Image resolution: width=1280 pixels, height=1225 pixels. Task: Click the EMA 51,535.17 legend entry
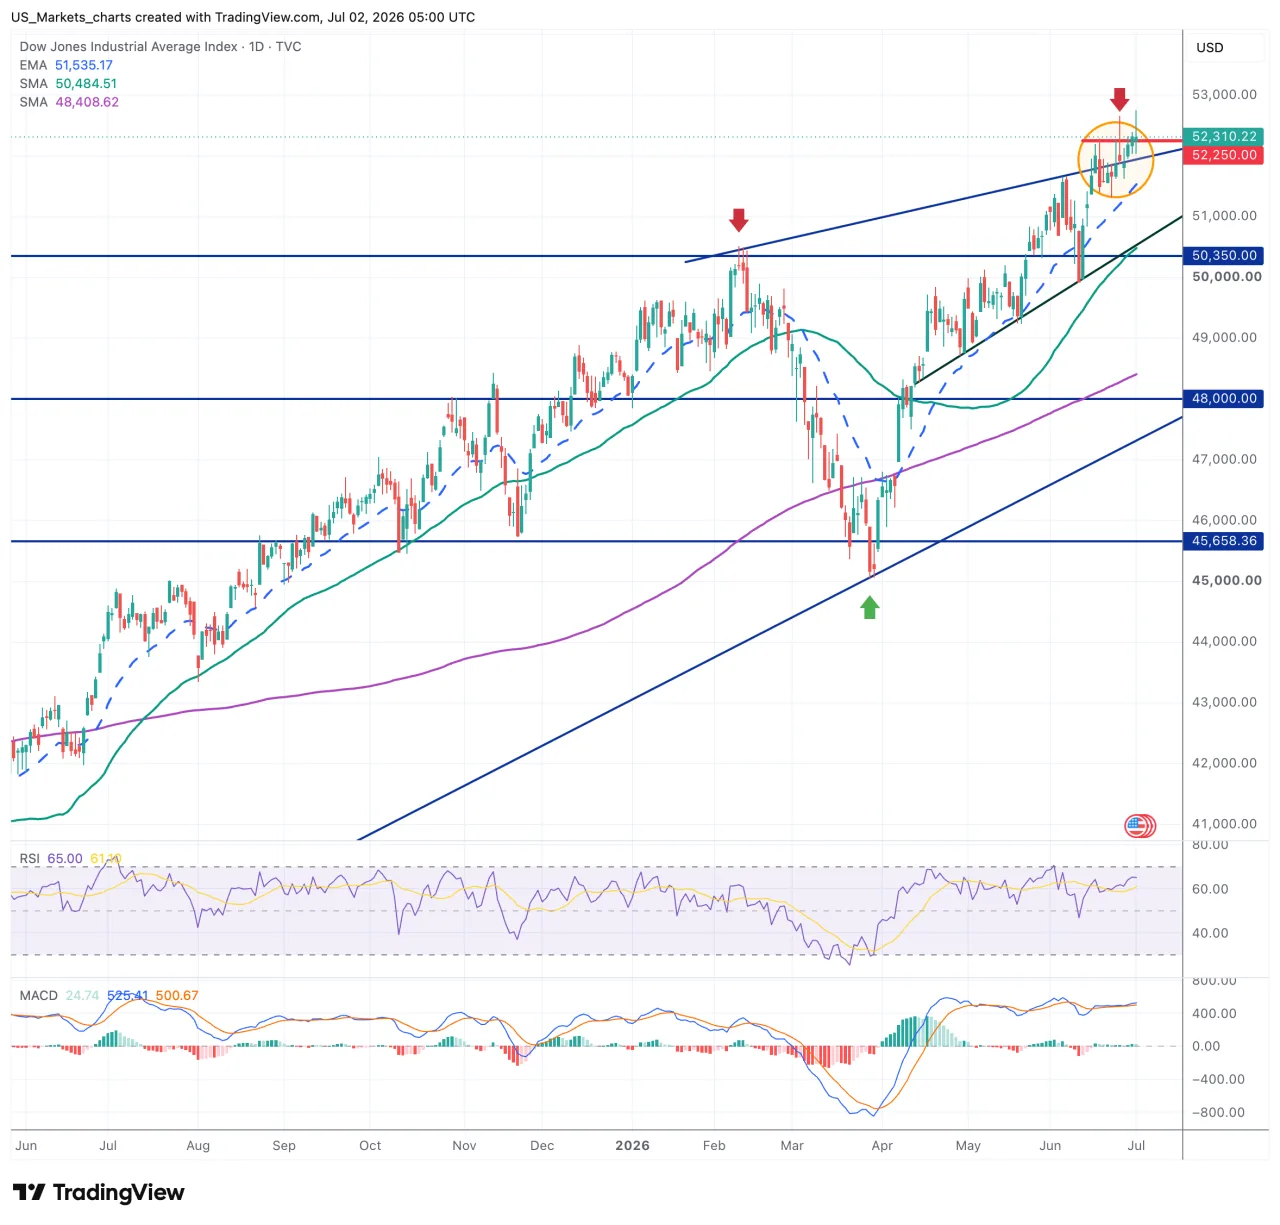tap(66, 65)
